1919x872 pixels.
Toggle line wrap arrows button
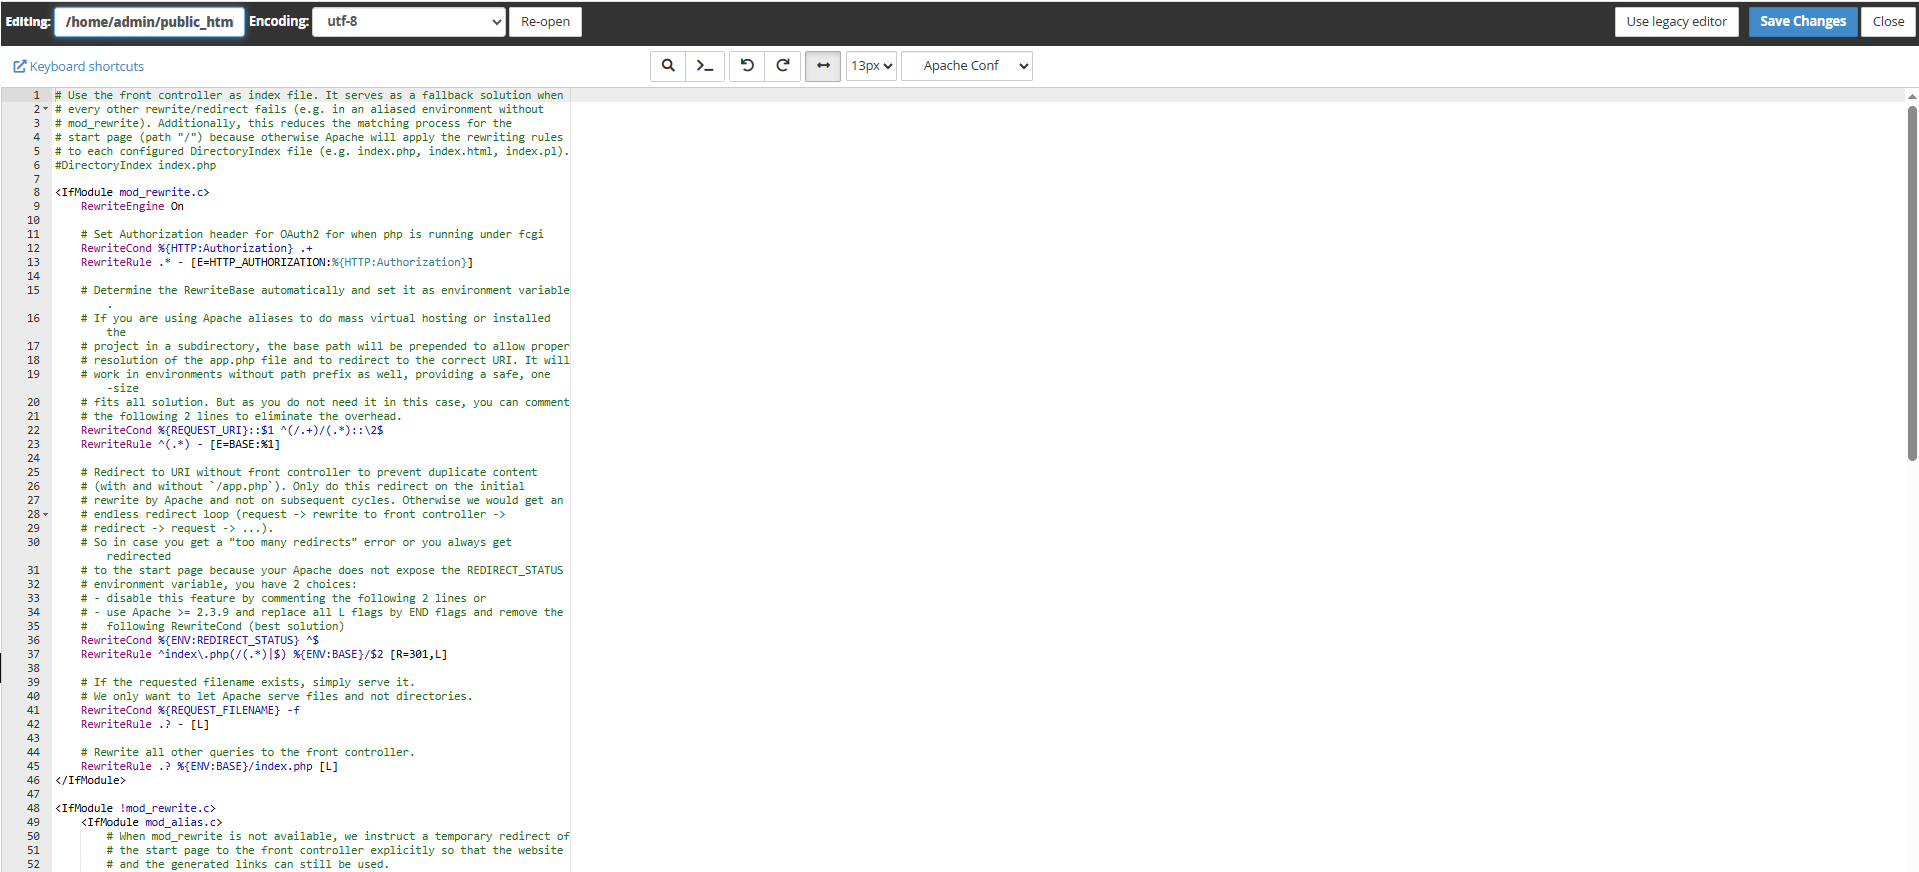(x=823, y=66)
